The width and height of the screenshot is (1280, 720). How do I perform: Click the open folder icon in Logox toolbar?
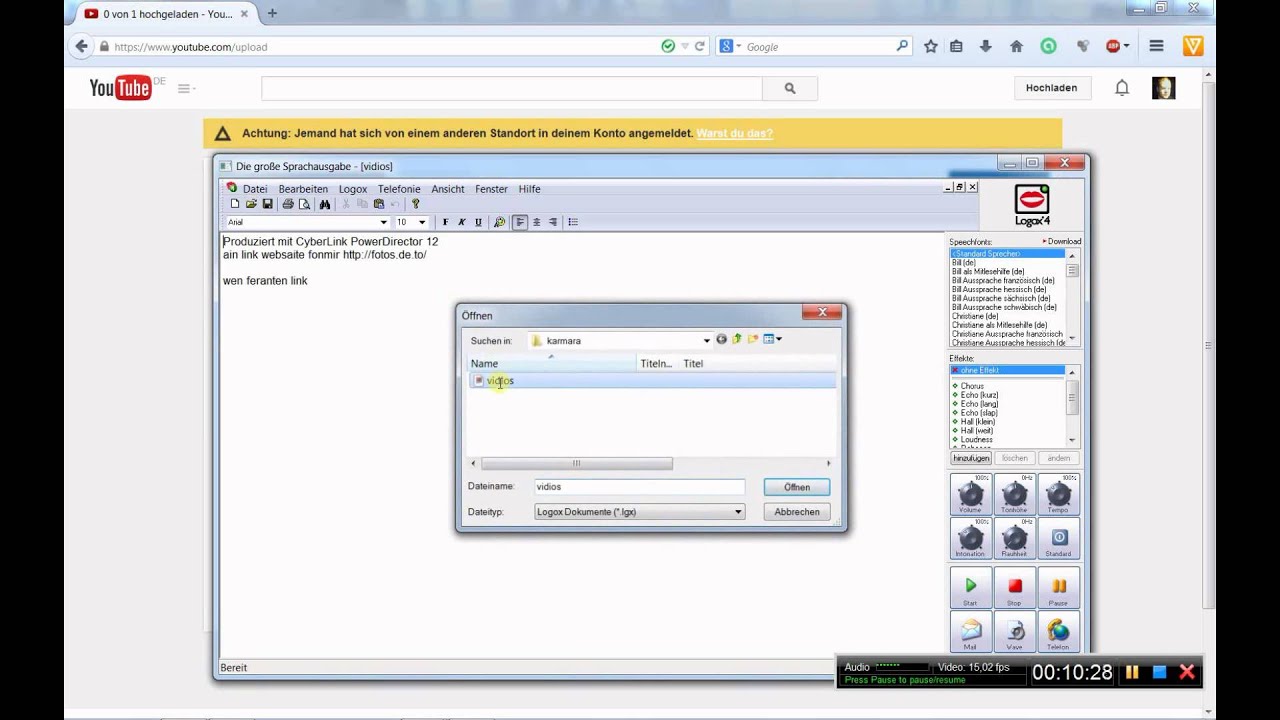coord(251,204)
